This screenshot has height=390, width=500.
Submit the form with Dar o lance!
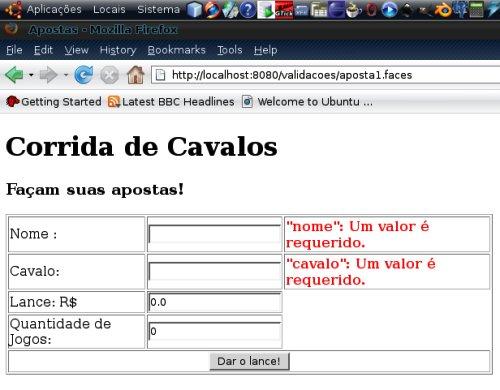(x=249, y=361)
